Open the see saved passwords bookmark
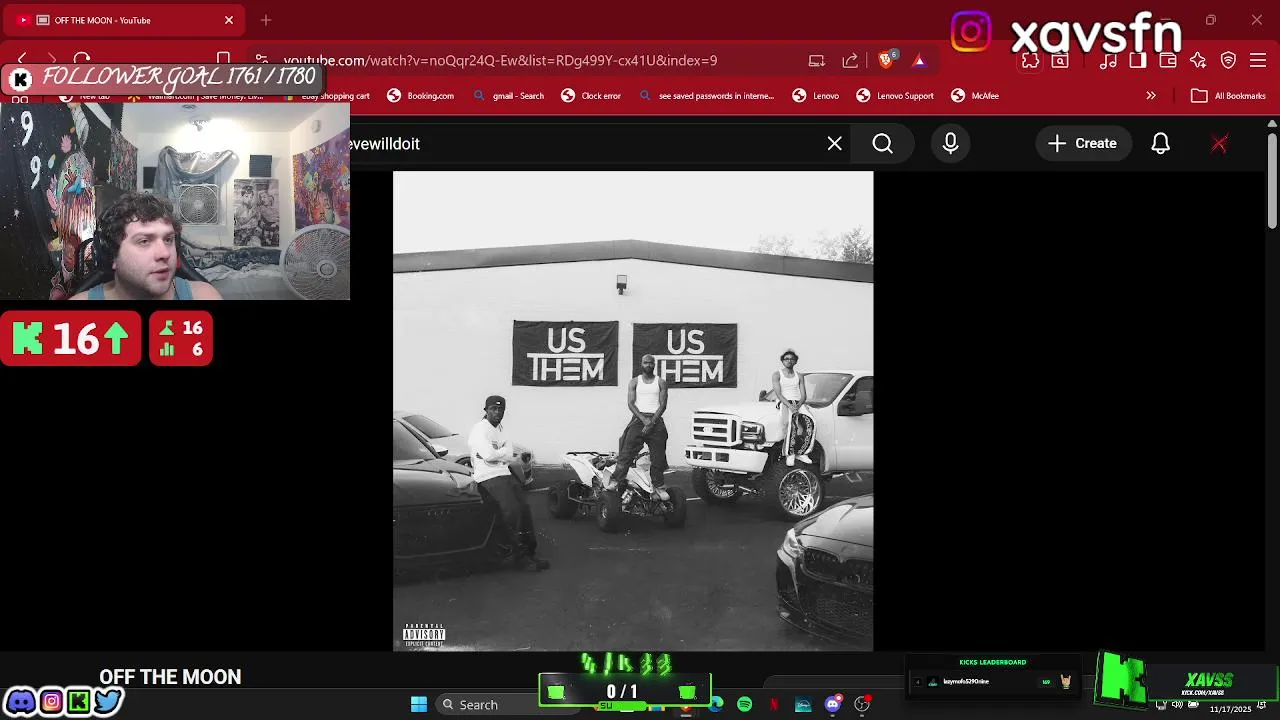Viewport: 1280px width, 720px height. pyautogui.click(x=705, y=96)
